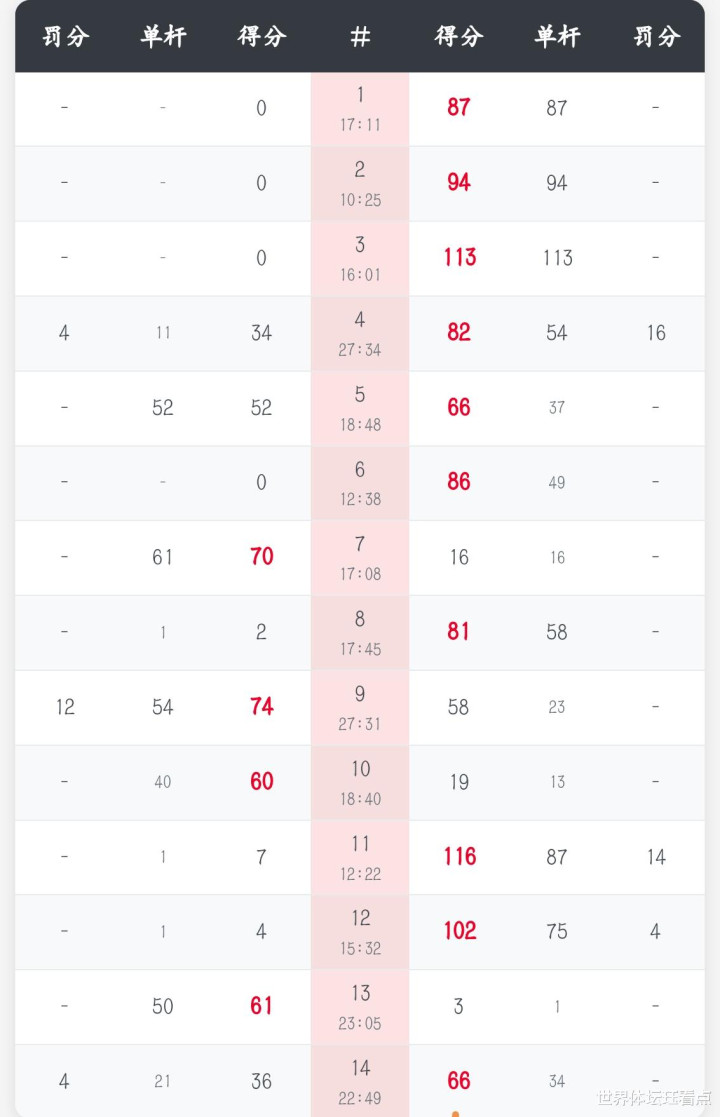Click the red winning score 70
The width and height of the screenshot is (720, 1117).
tap(262, 557)
